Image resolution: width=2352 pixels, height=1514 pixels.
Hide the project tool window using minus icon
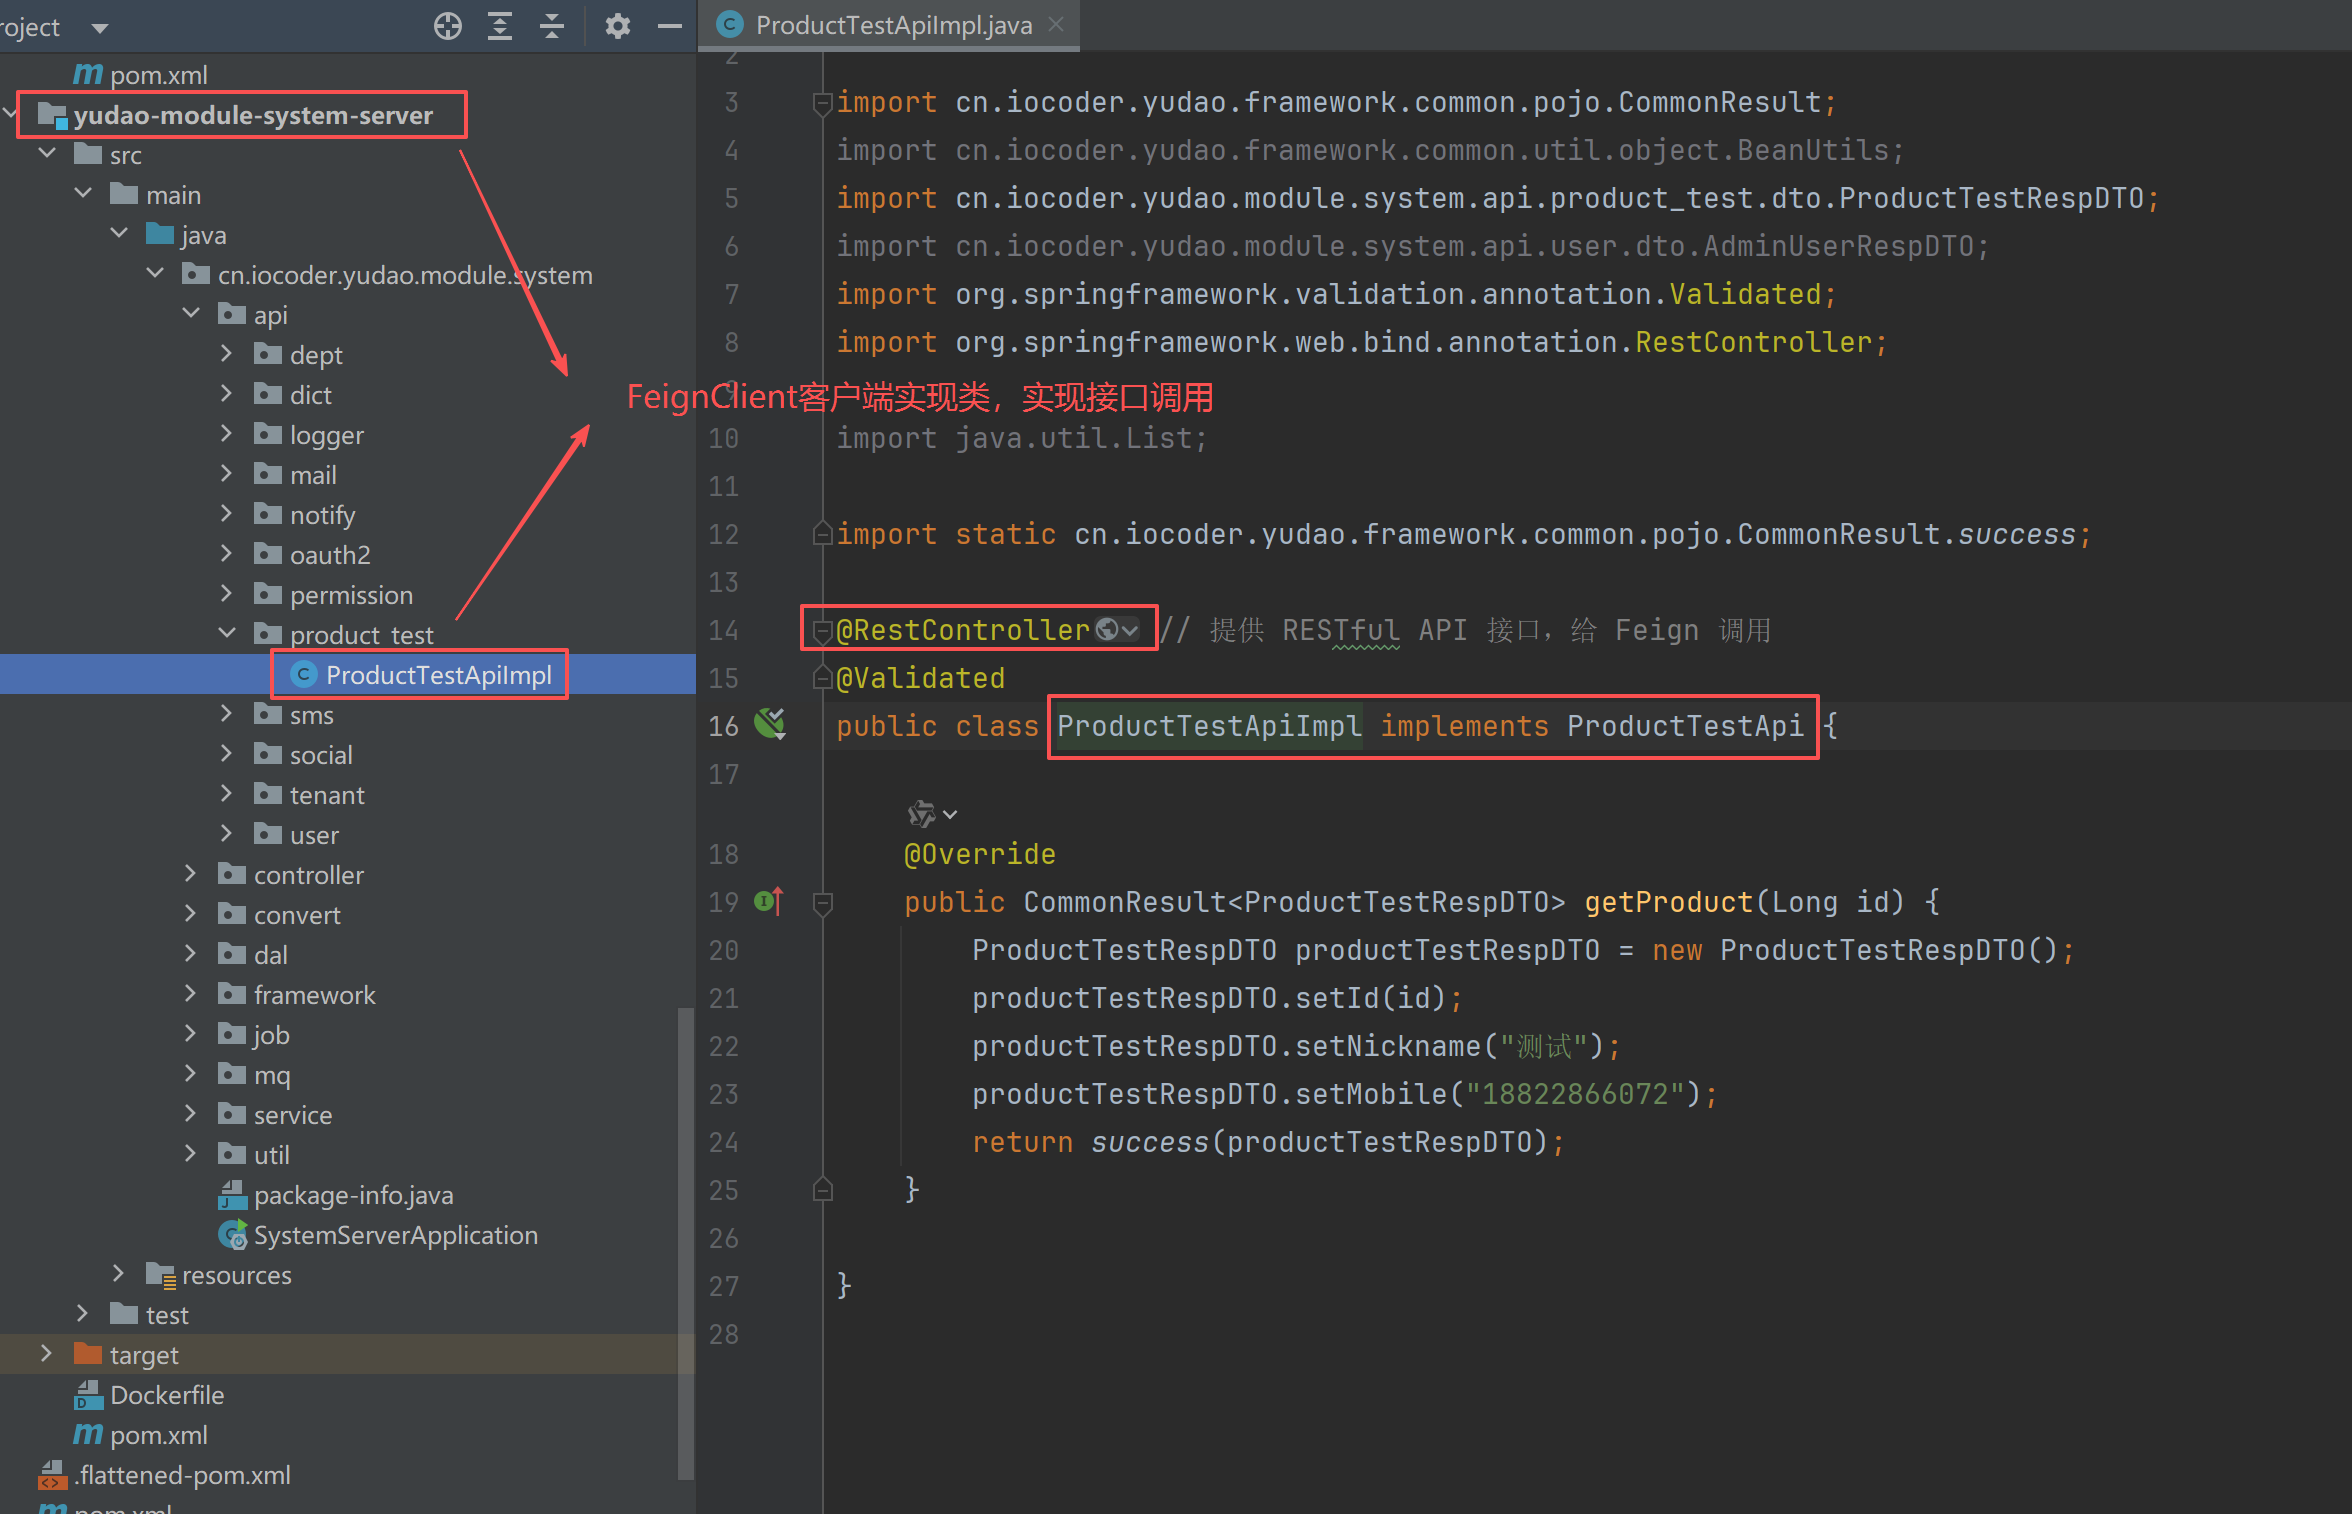point(670,26)
